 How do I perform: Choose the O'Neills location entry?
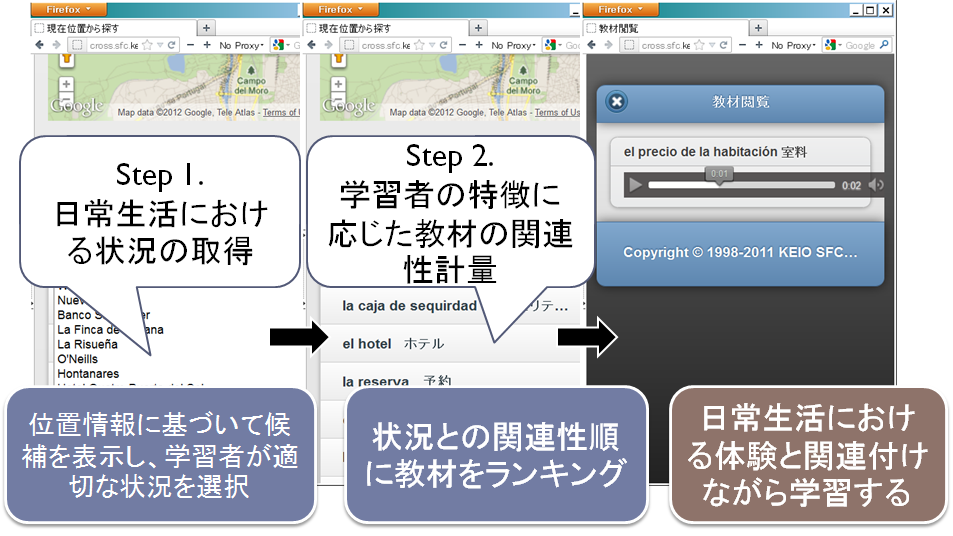(78, 359)
